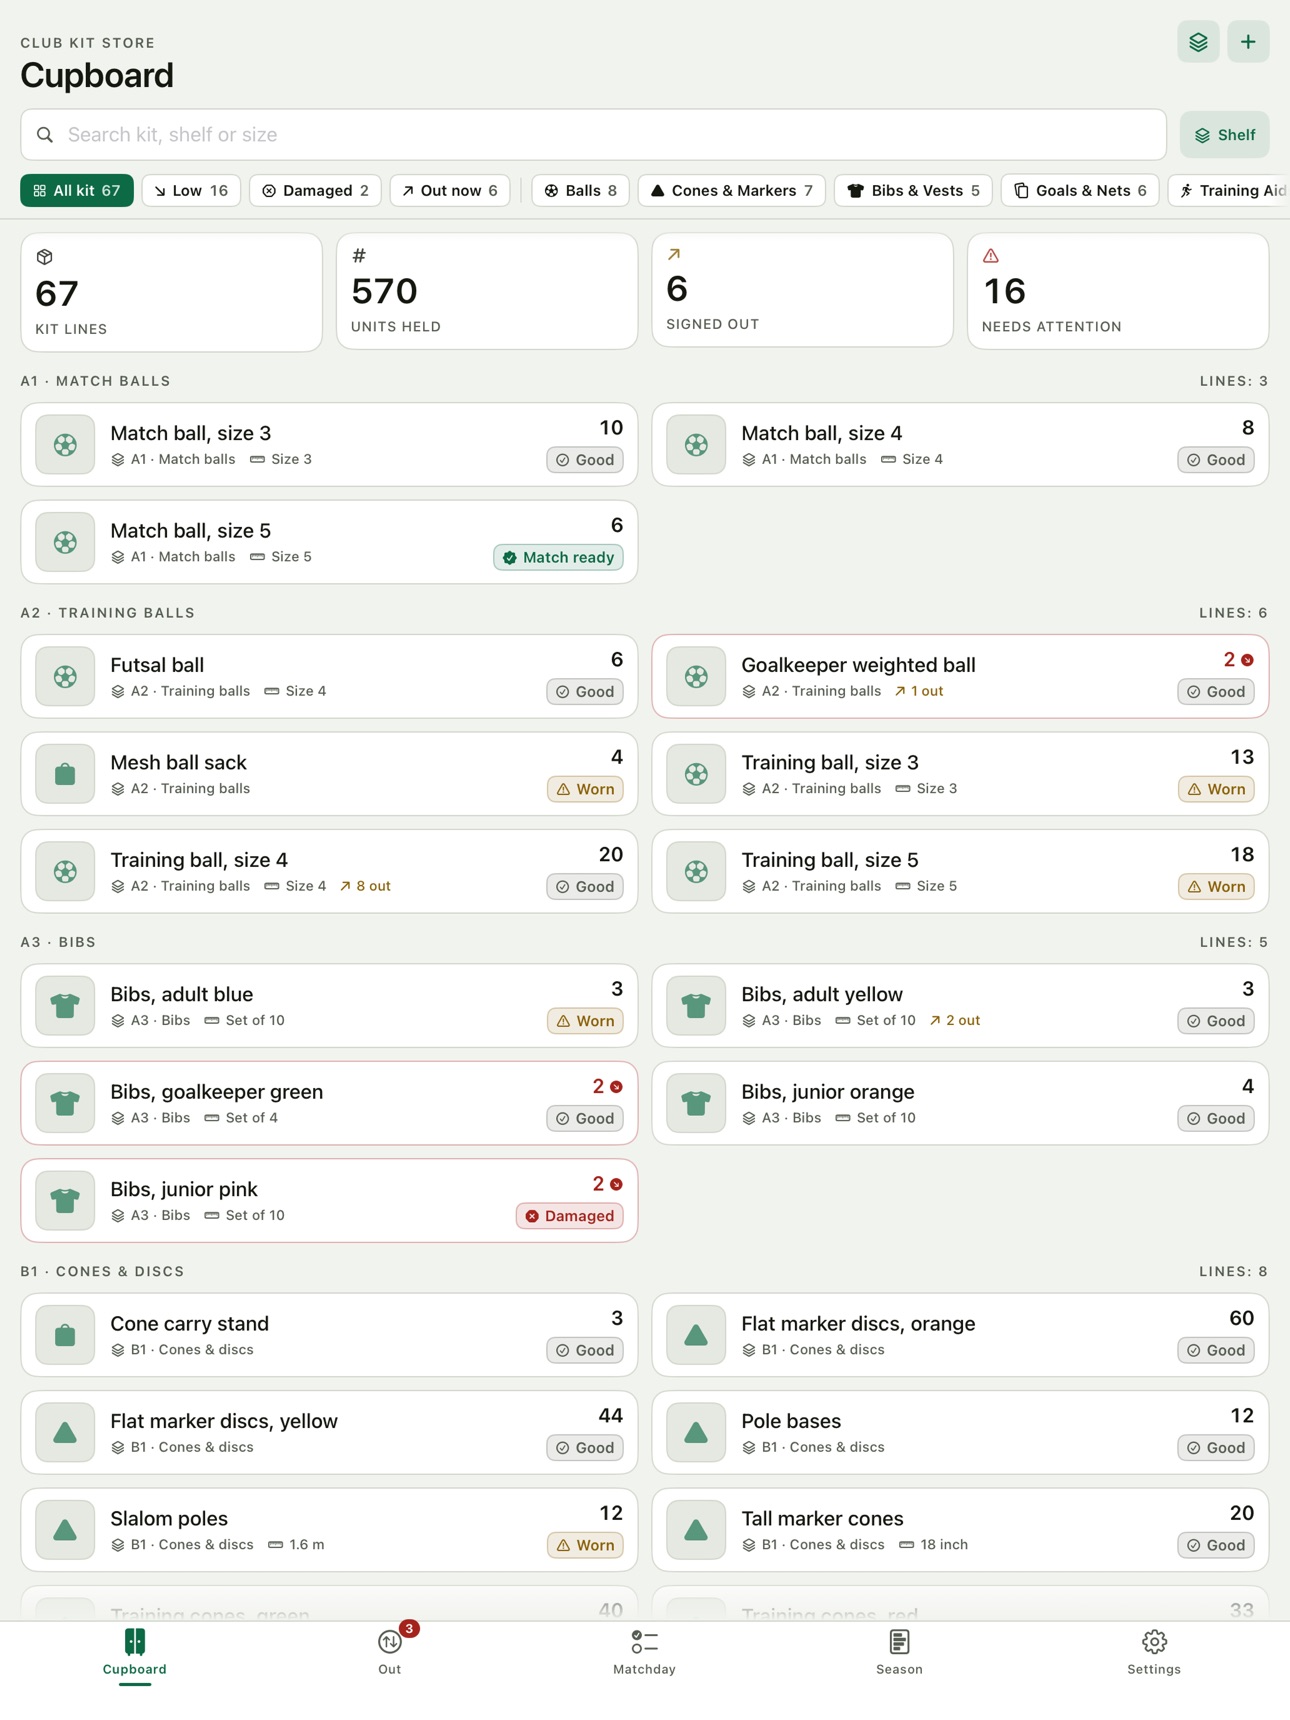The height and width of the screenshot is (1720, 1290).
Task: Toggle the Low 16 filter chip
Action: [x=191, y=191]
